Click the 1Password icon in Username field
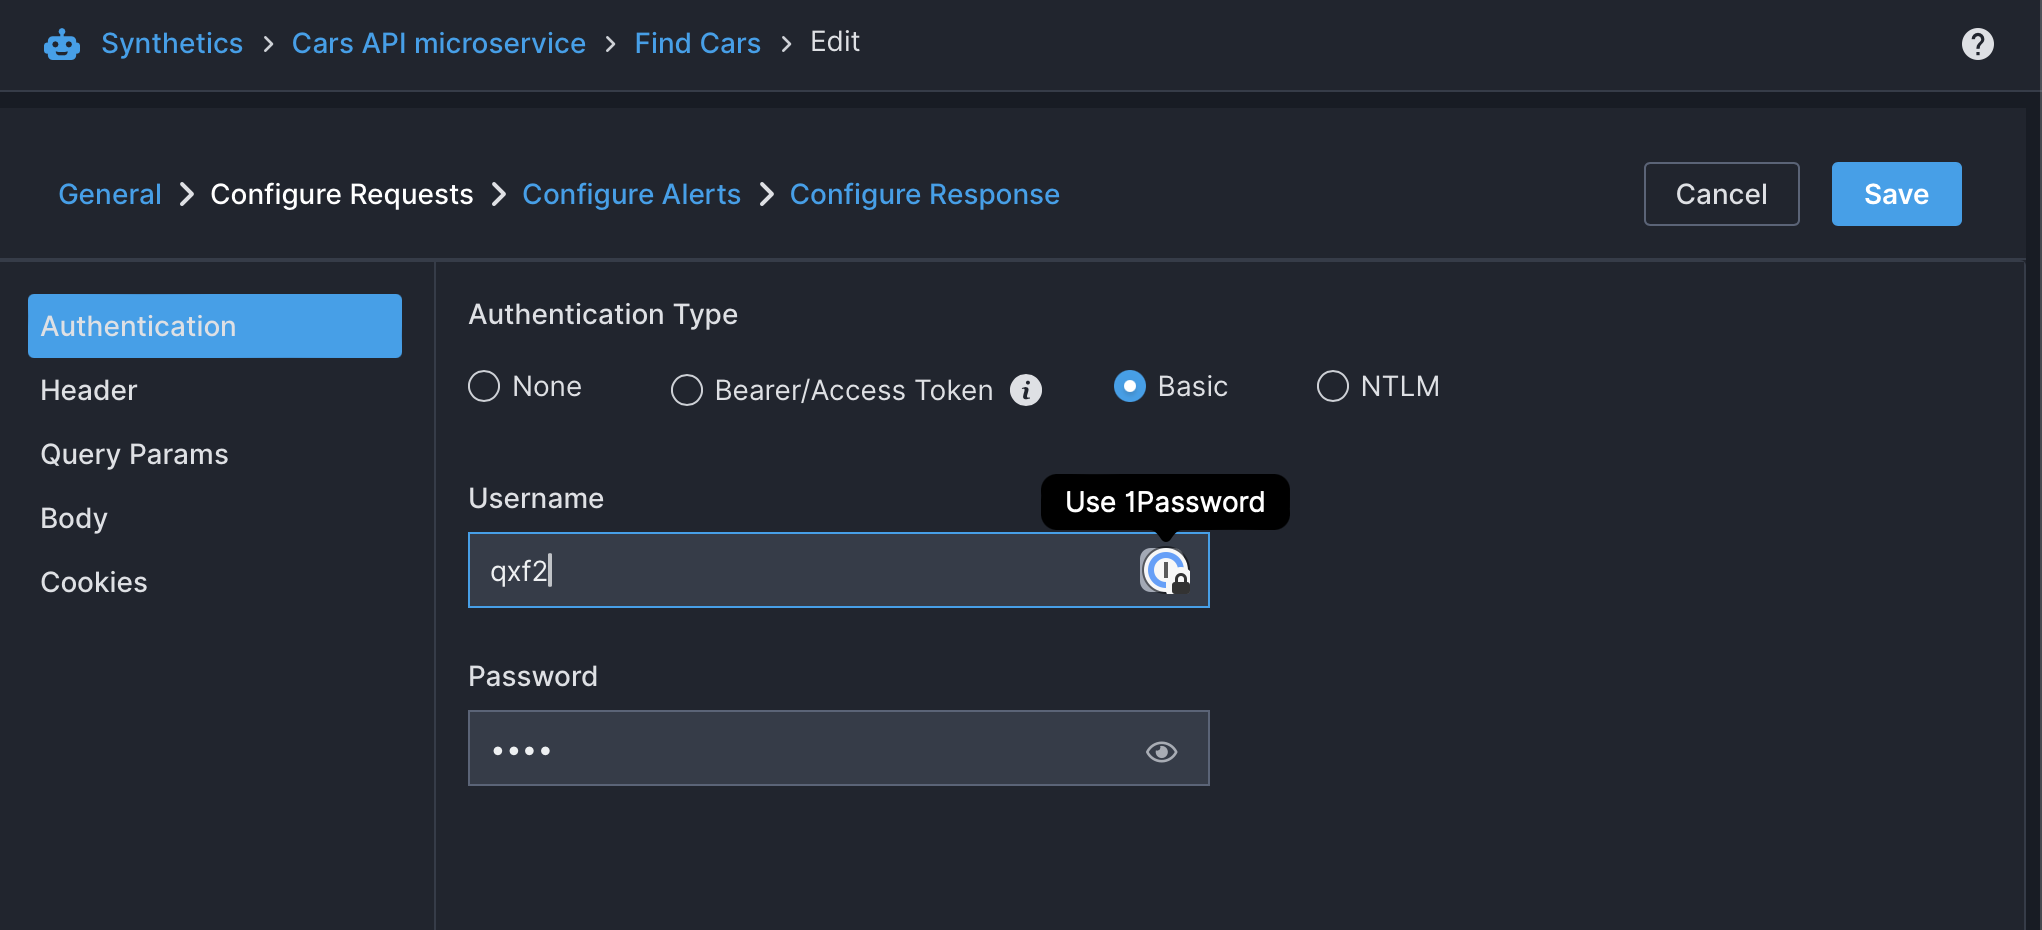Image resolution: width=2042 pixels, height=930 pixels. [1165, 571]
